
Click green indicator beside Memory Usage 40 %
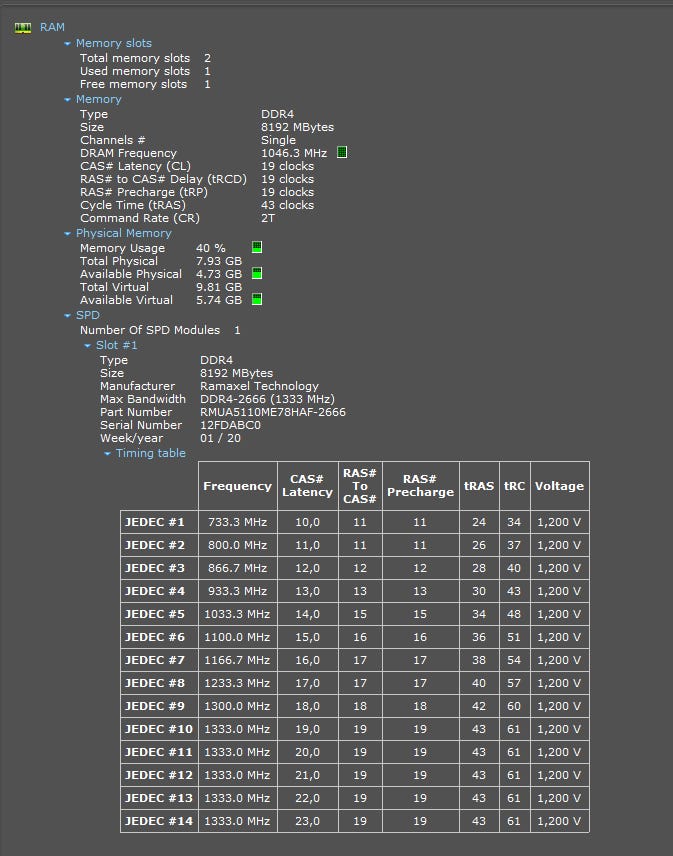point(257,247)
